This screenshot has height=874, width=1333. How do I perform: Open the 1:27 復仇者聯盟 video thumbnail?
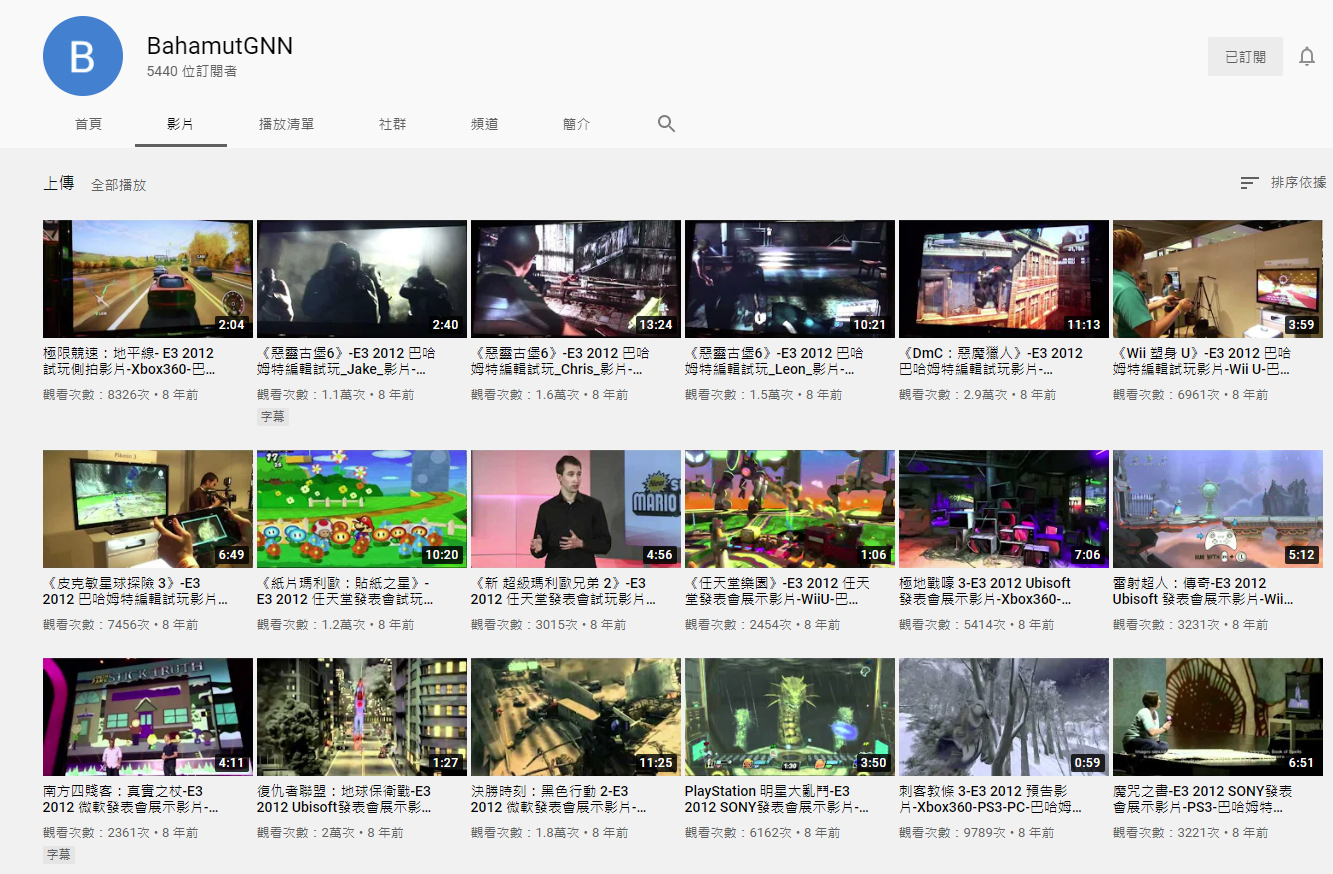tap(362, 717)
